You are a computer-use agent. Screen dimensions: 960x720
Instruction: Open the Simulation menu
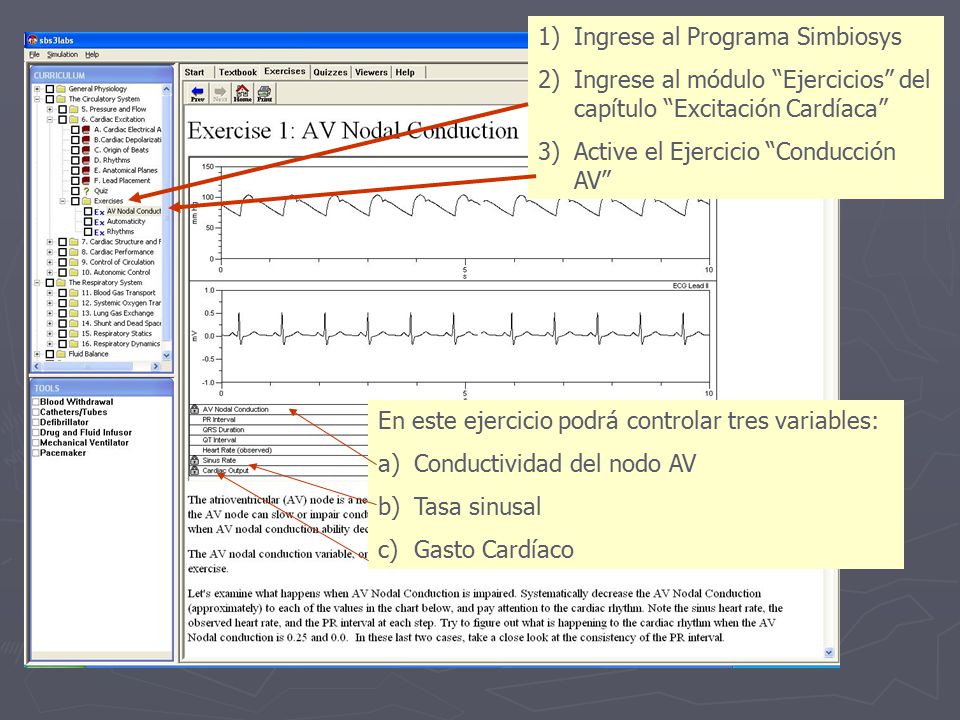coord(62,54)
